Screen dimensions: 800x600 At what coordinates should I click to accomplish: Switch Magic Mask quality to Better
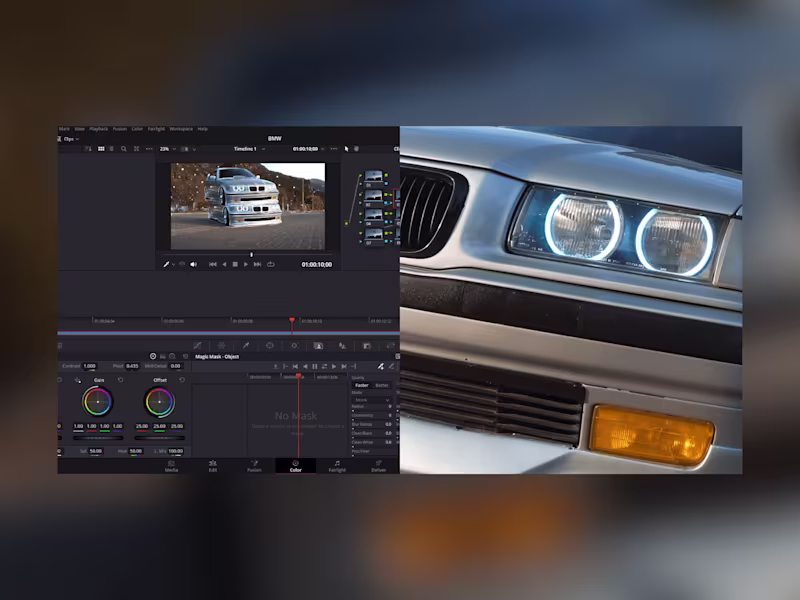point(382,383)
